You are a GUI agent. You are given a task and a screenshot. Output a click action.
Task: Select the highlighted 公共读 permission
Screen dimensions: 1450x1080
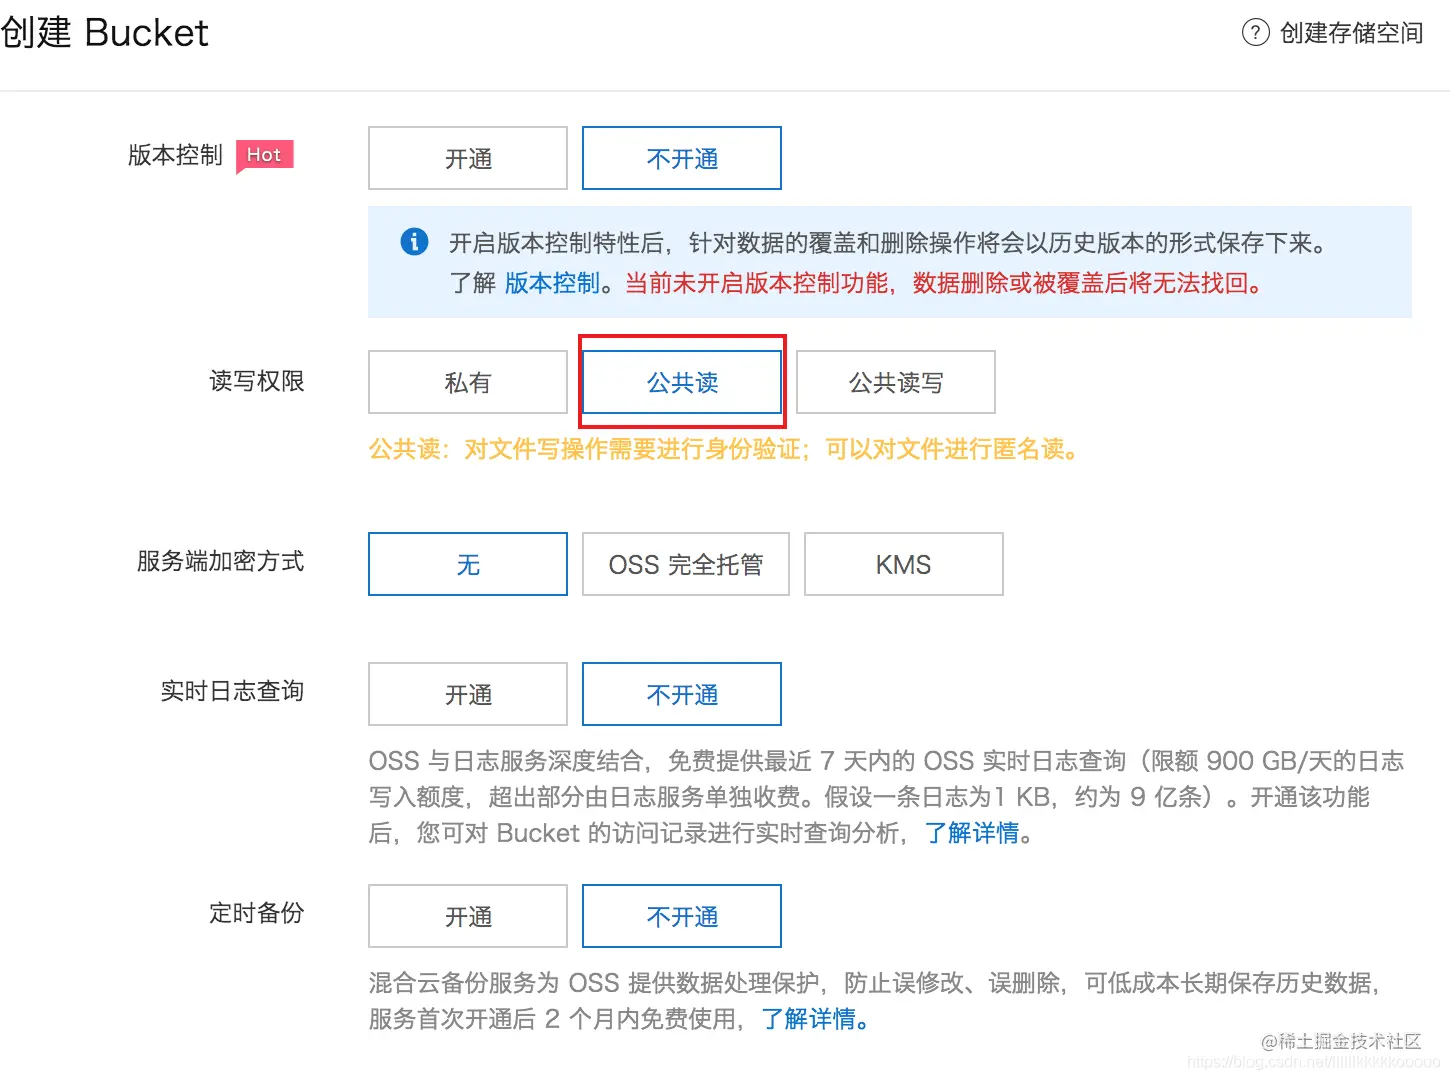click(x=681, y=382)
